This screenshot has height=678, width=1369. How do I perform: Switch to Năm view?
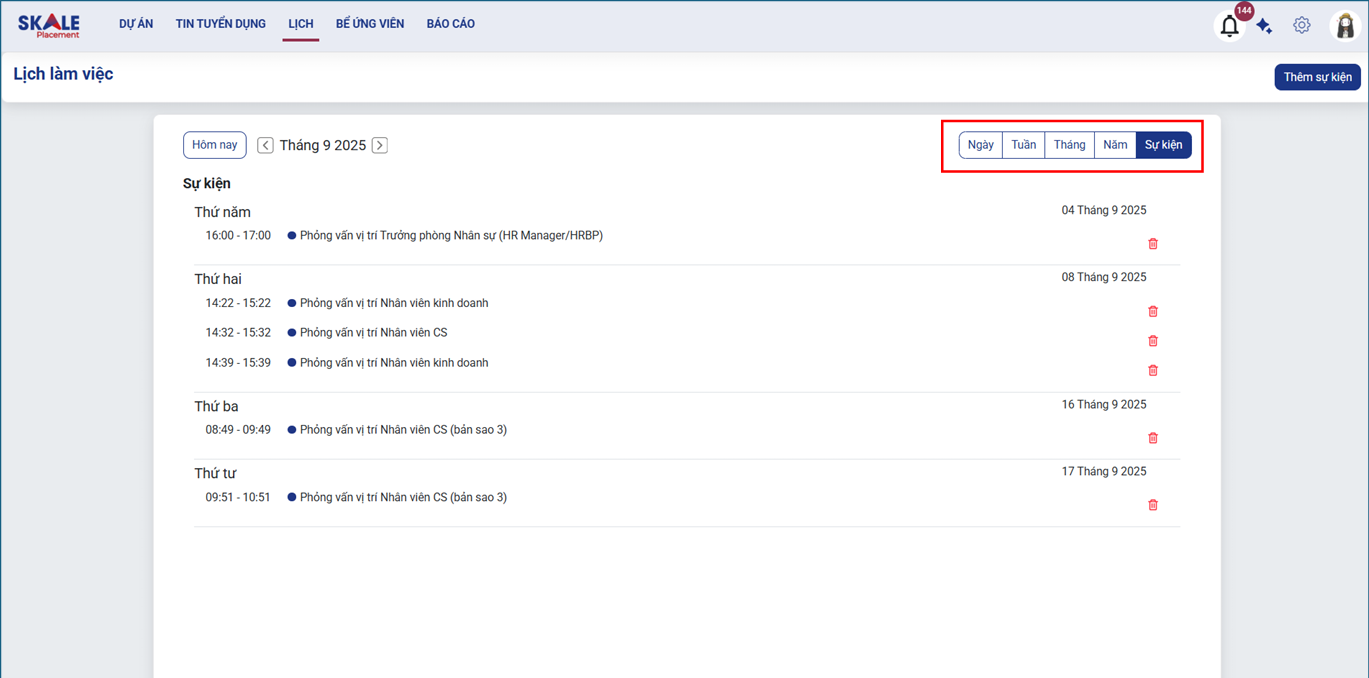pyautogui.click(x=1115, y=145)
